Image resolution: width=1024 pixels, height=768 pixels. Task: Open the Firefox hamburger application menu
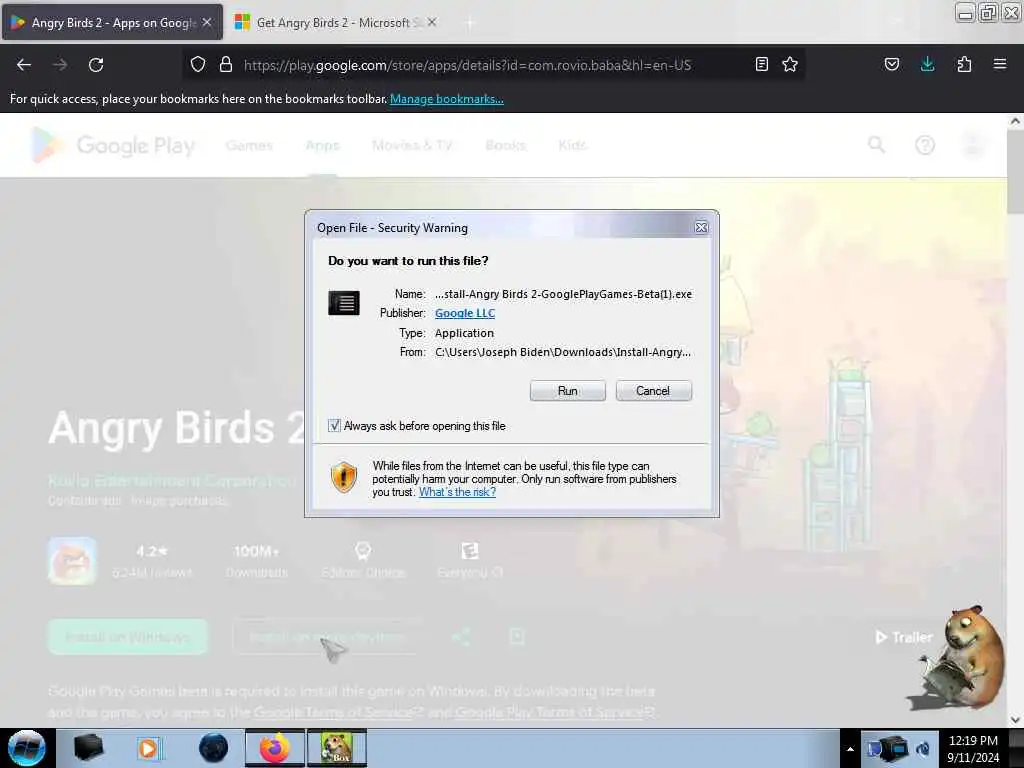[x=1000, y=64]
